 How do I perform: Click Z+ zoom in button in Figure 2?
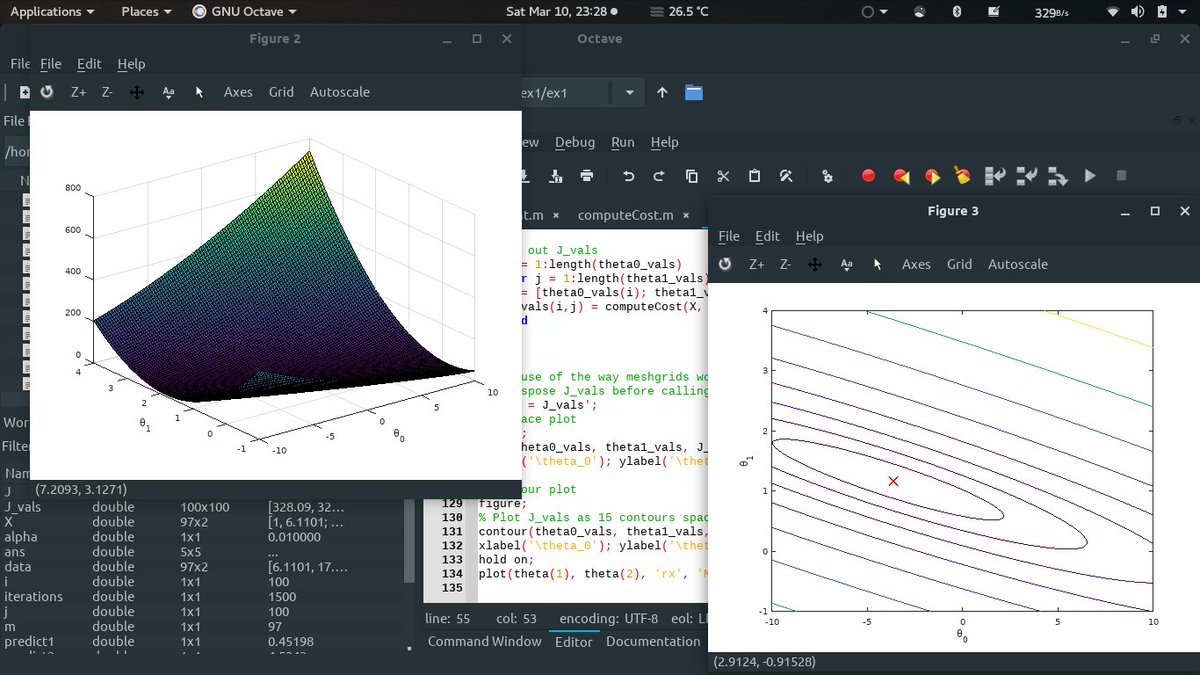(x=78, y=92)
